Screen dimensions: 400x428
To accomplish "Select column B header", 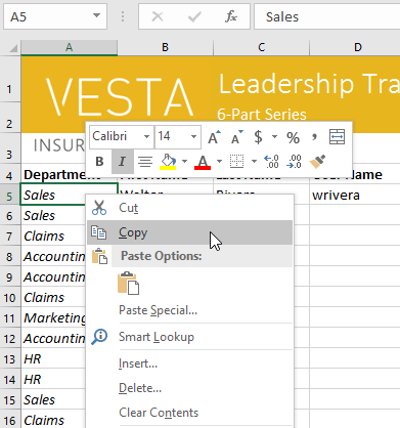I will point(165,47).
